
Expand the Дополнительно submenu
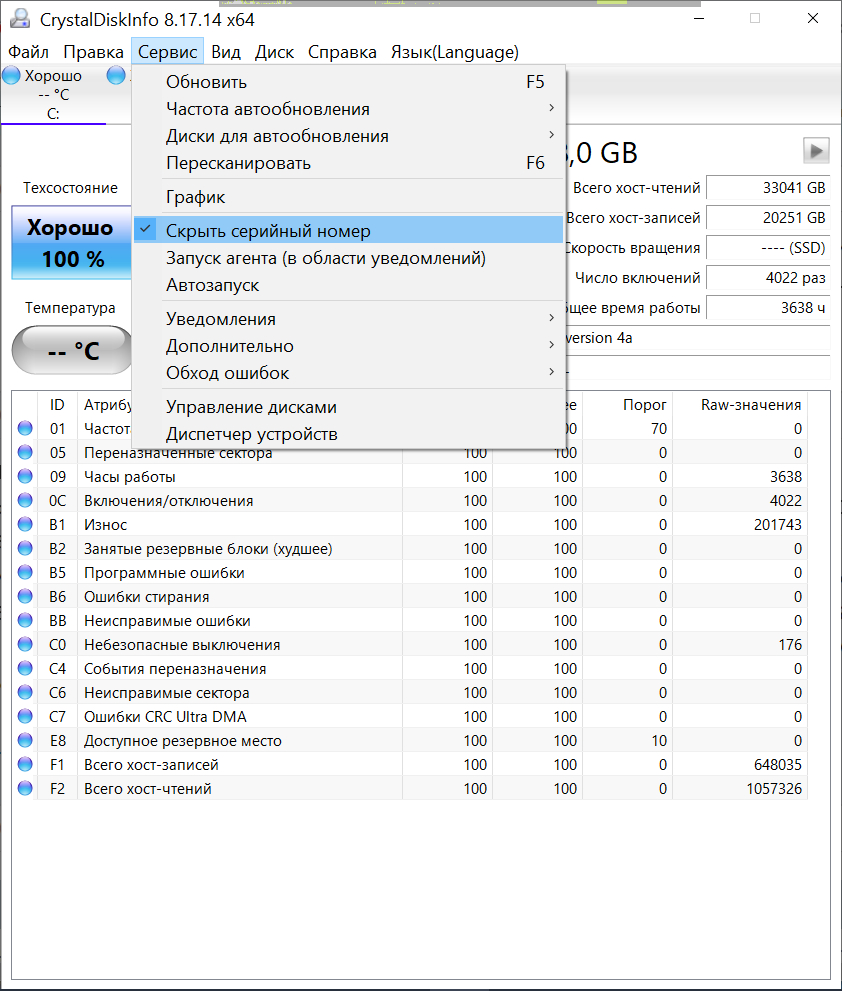[x=348, y=346]
